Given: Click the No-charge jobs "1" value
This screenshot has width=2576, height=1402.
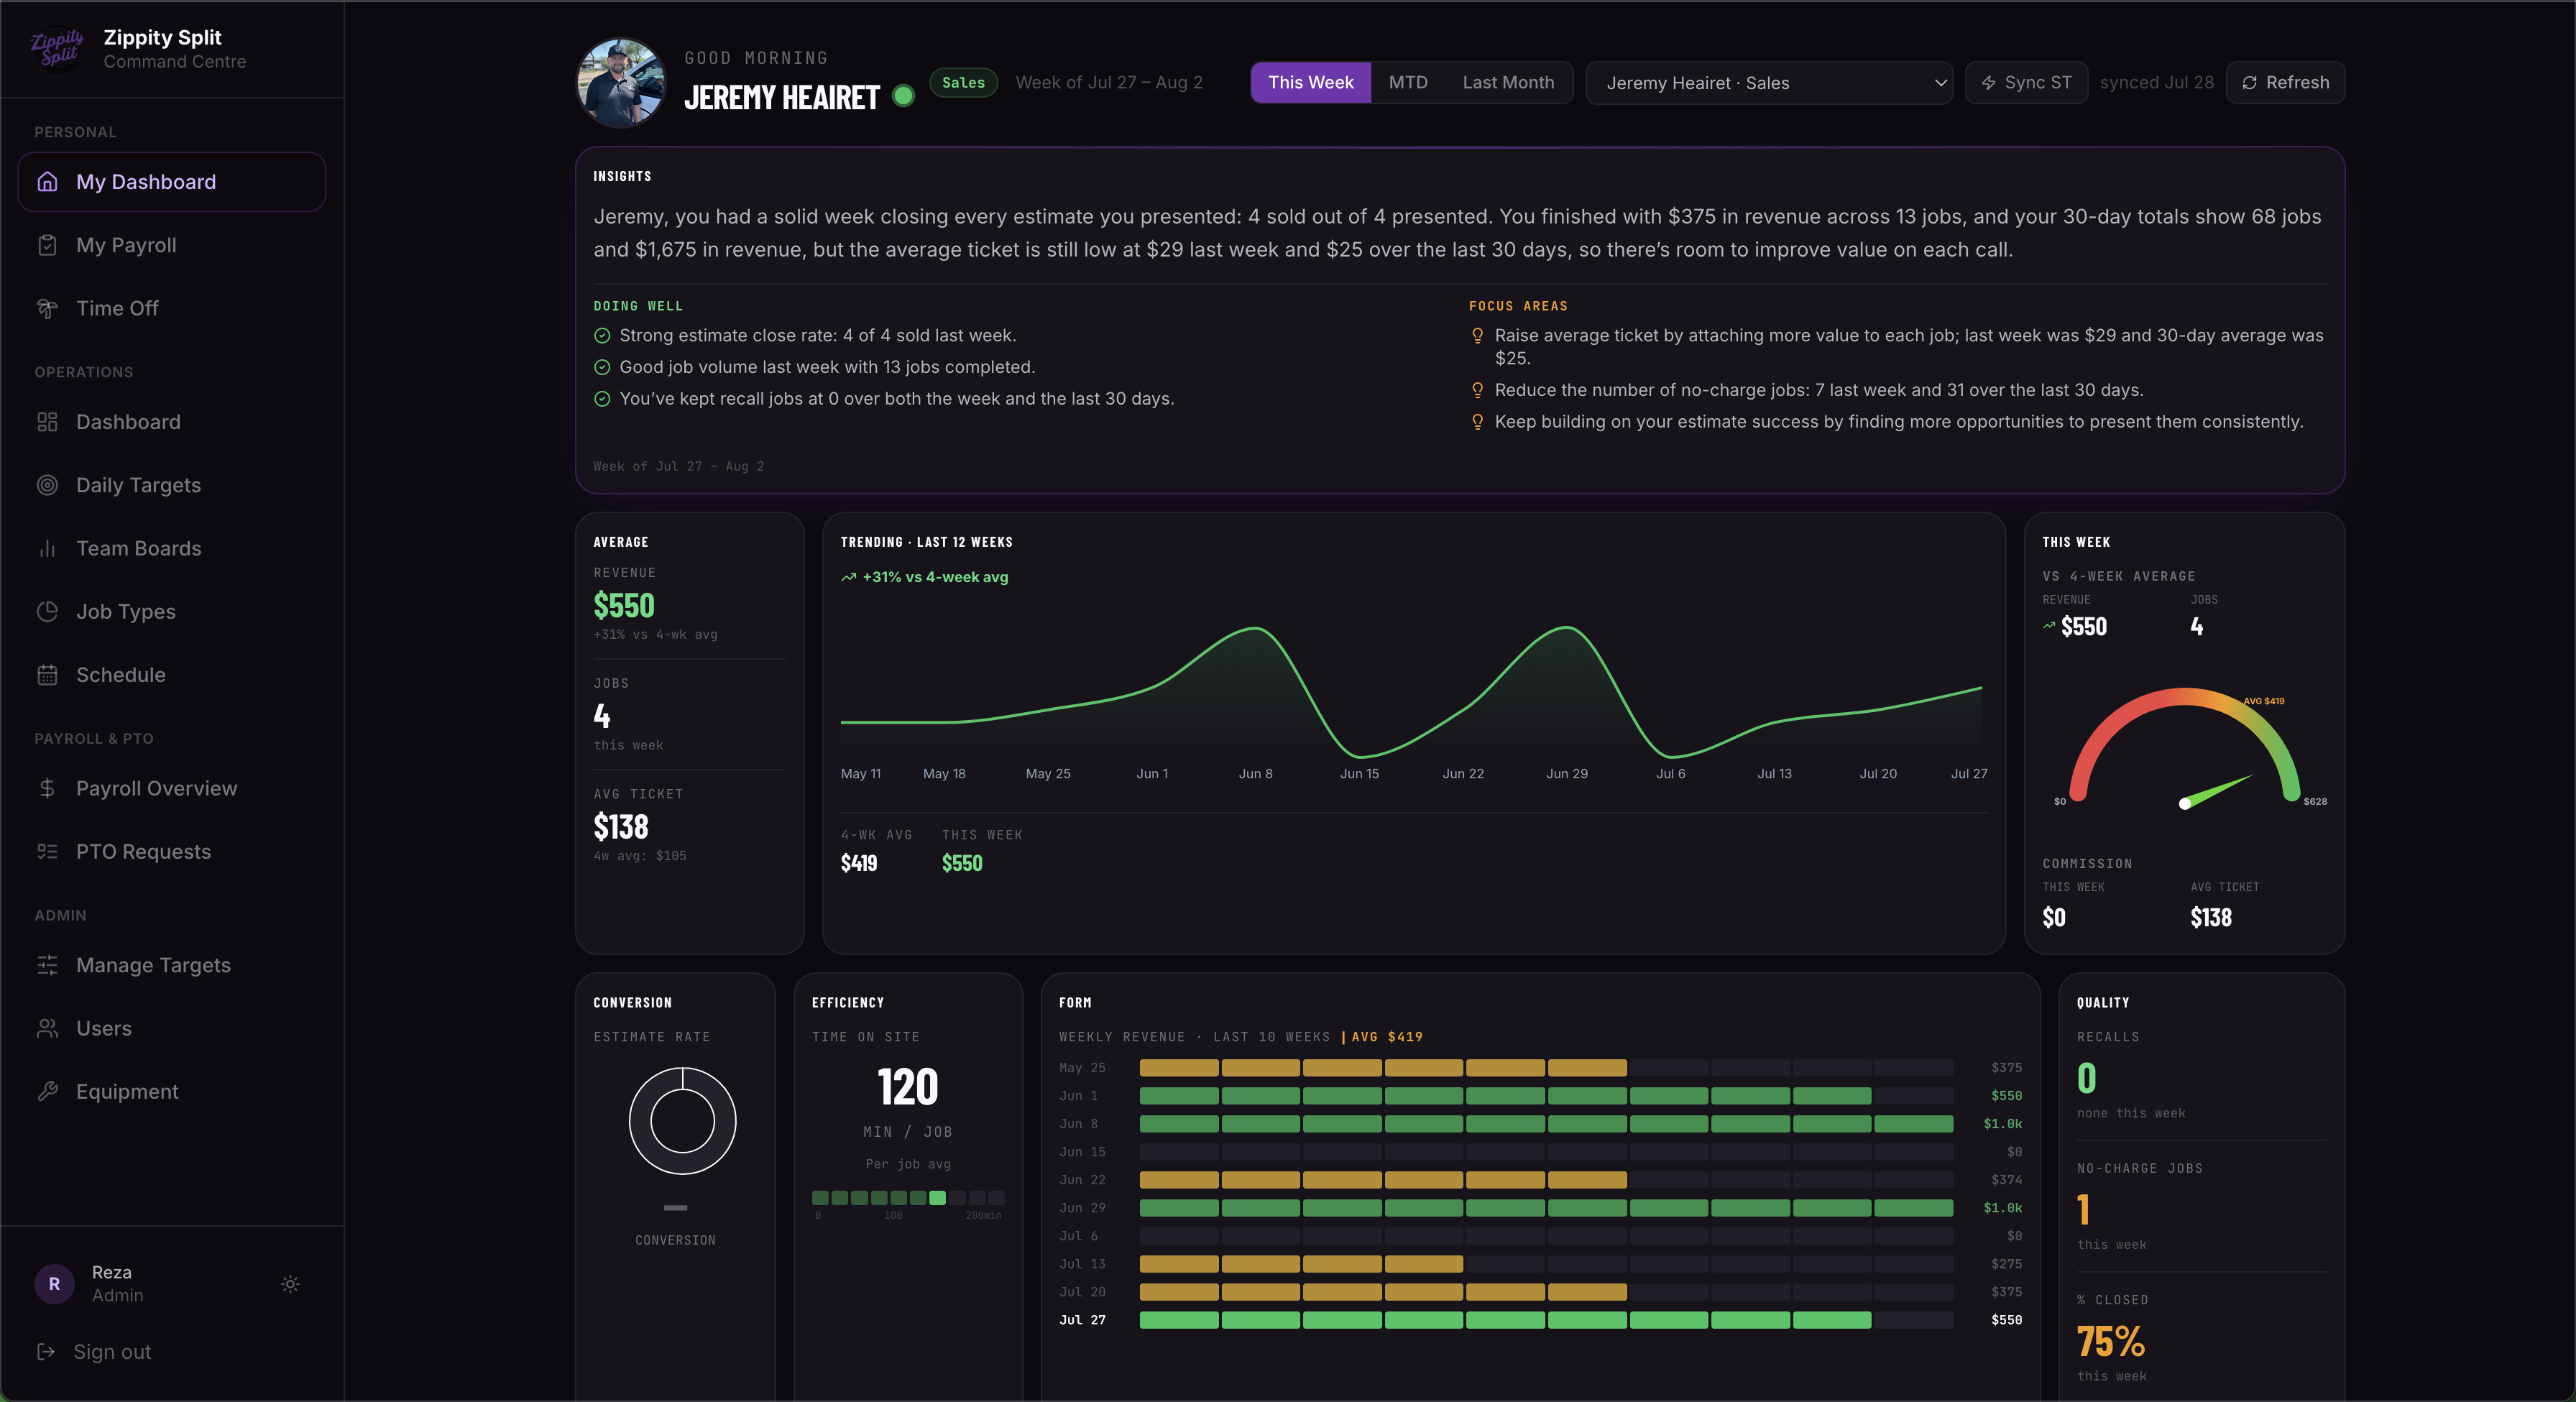Looking at the screenshot, I should click(x=2083, y=1209).
